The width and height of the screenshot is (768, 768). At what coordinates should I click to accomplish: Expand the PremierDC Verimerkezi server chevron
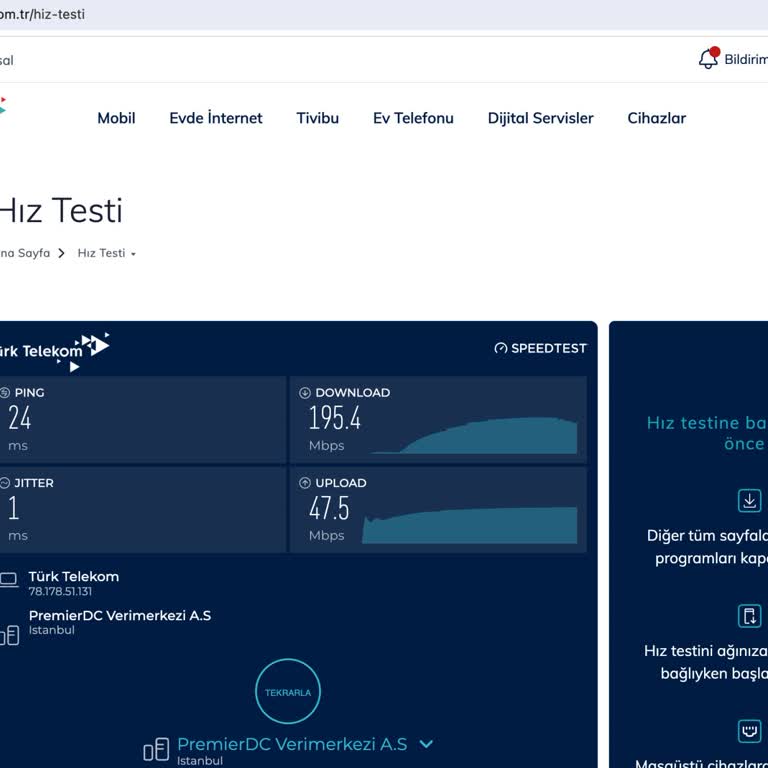[x=426, y=744]
